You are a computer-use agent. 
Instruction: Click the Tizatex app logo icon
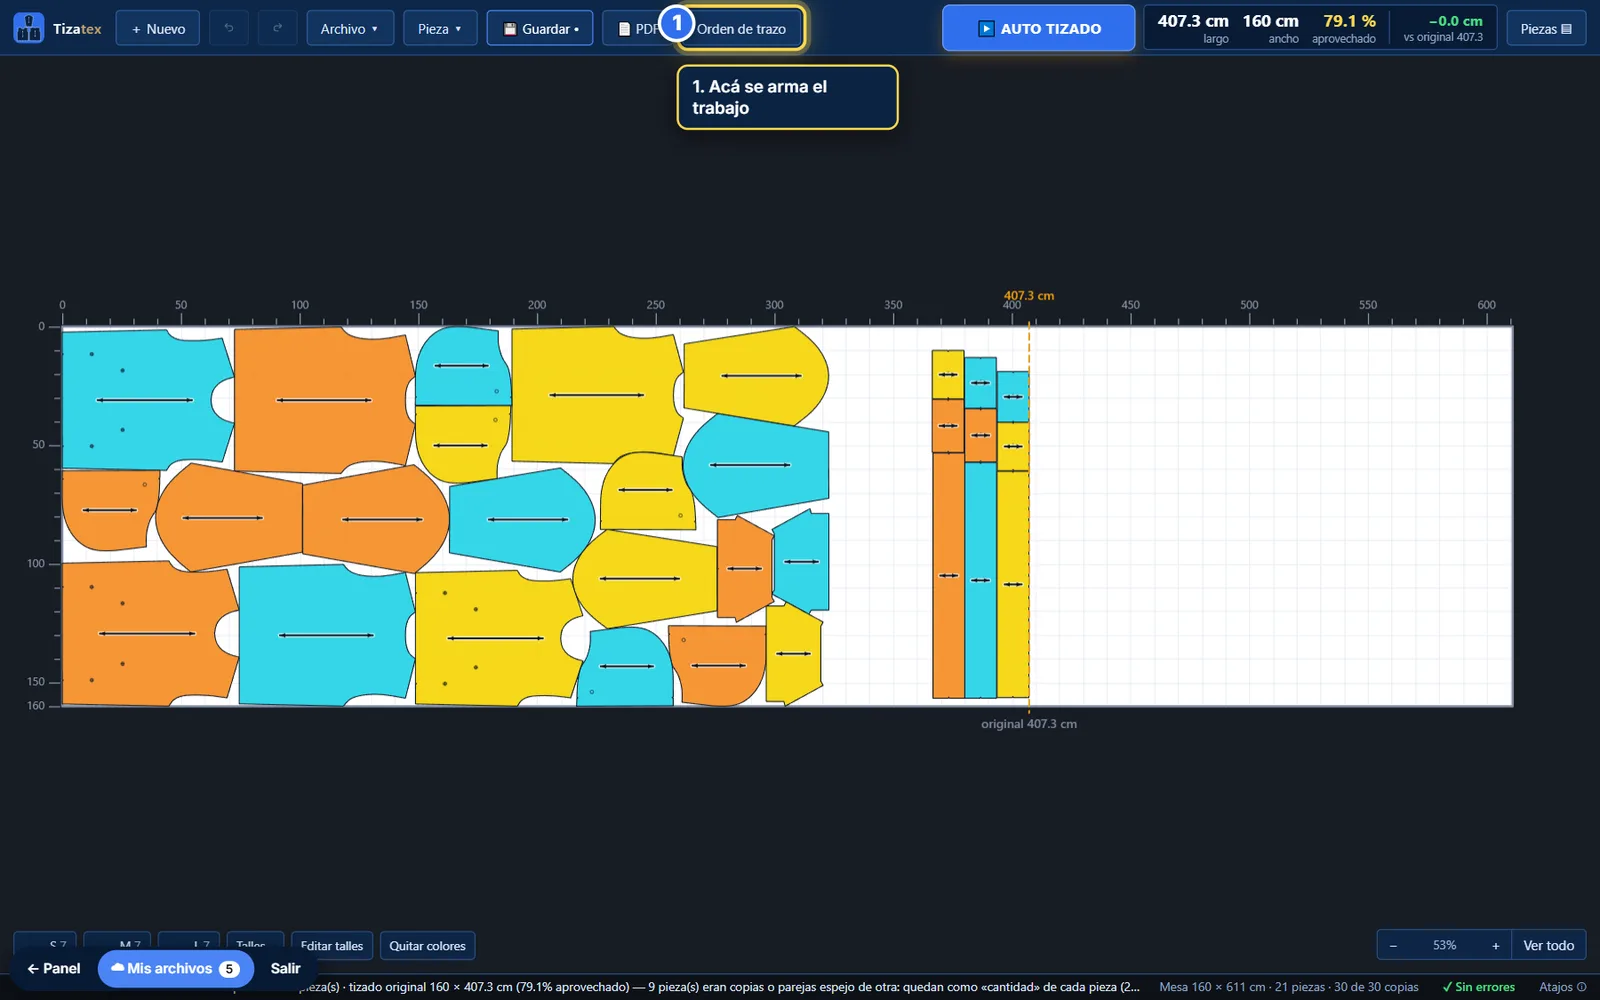[28, 28]
